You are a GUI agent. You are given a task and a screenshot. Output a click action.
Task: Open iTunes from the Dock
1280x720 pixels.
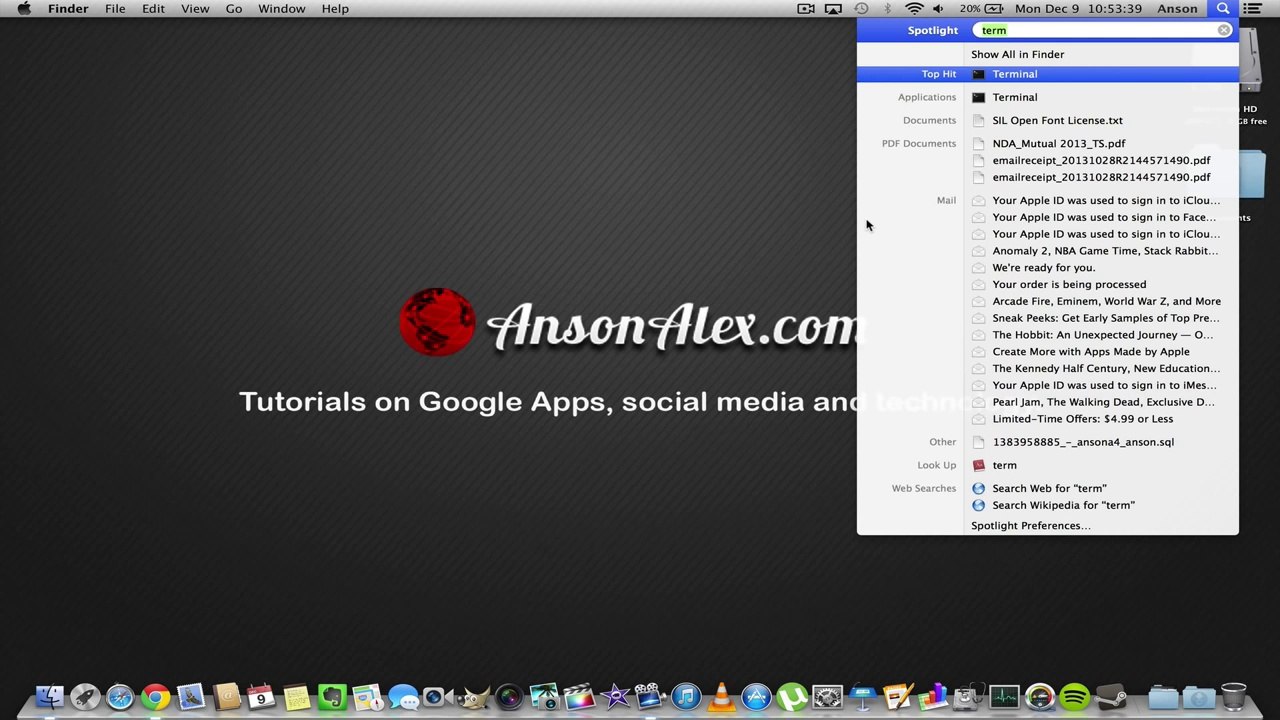(686, 697)
